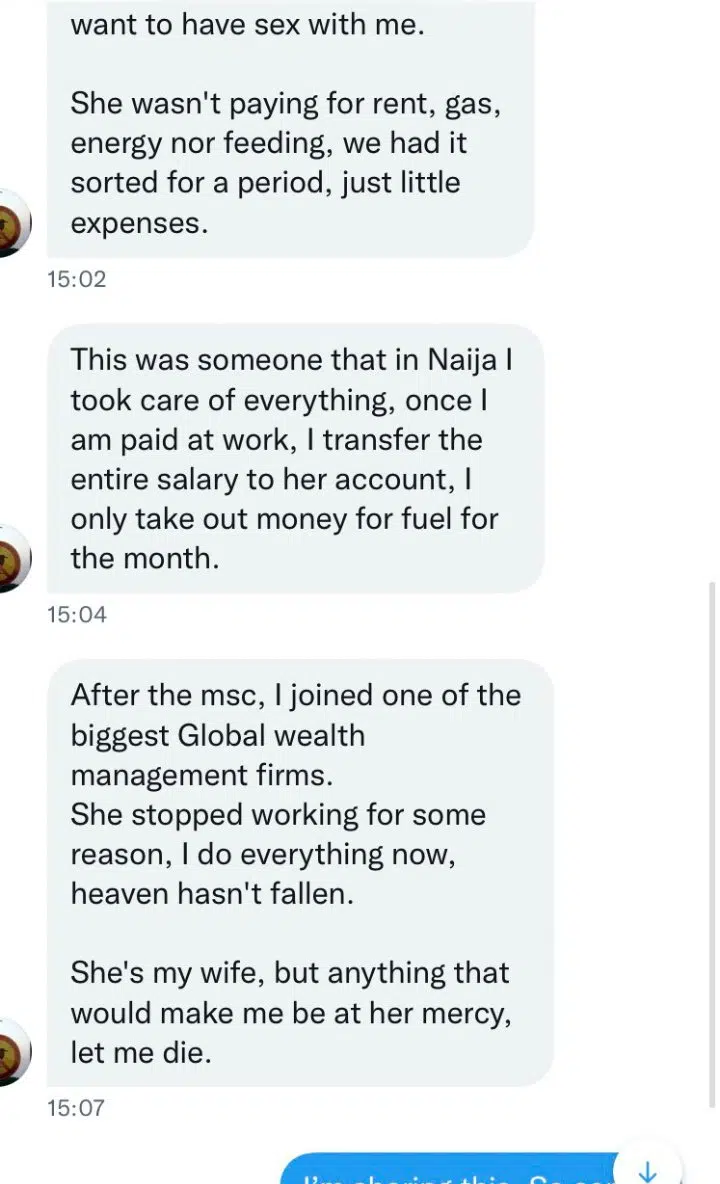The height and width of the screenshot is (1184, 720).
Task: Select the line "This was someone that in Naija"
Action: pos(291,361)
